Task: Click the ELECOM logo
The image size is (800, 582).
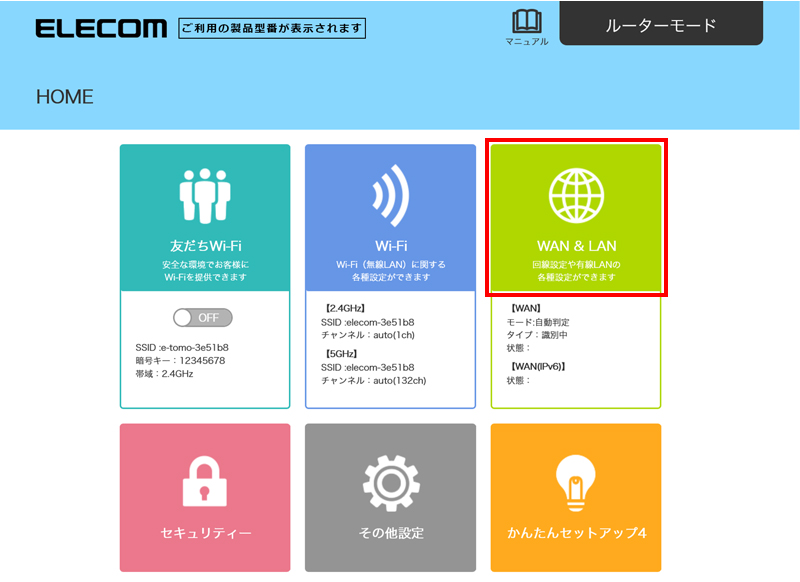Action: (101, 29)
